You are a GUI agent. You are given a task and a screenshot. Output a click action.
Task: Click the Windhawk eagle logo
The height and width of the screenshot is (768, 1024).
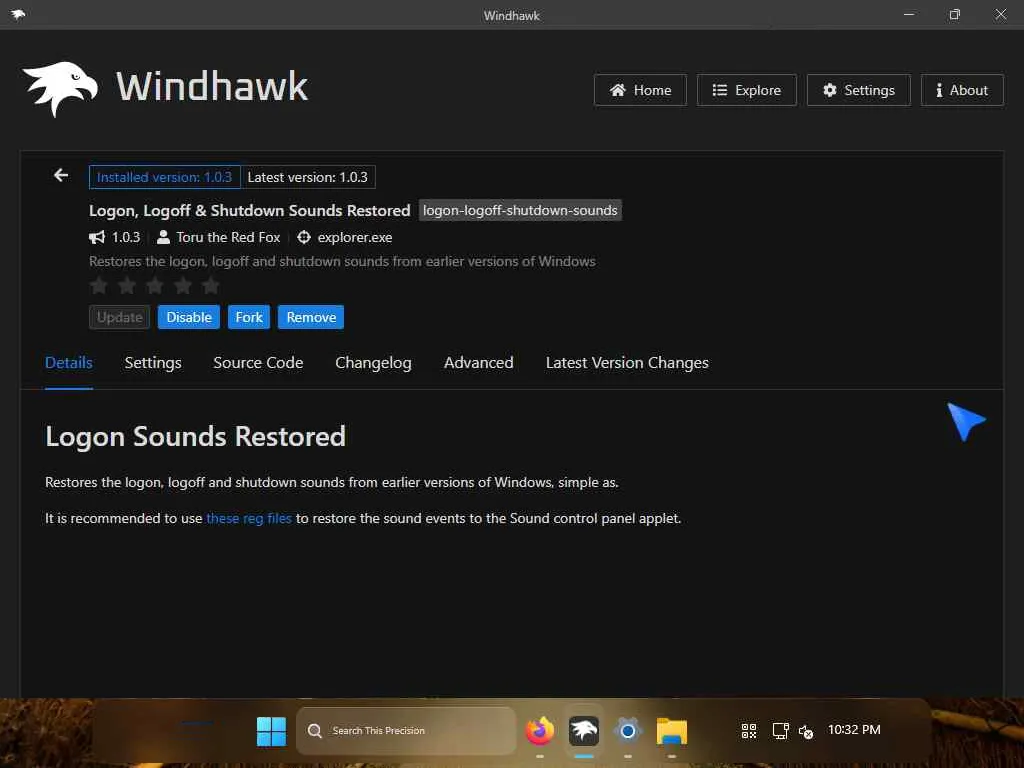(x=60, y=89)
